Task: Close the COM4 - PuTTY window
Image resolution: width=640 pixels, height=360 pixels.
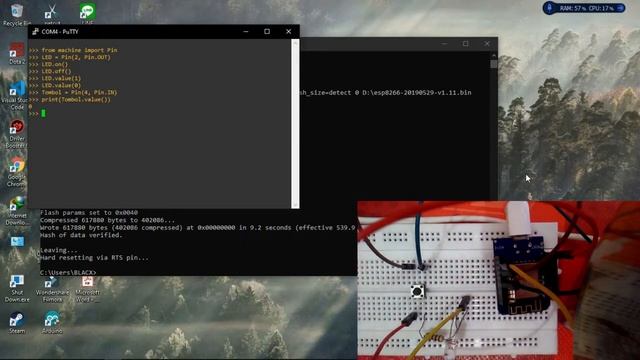Action: pos(289,31)
